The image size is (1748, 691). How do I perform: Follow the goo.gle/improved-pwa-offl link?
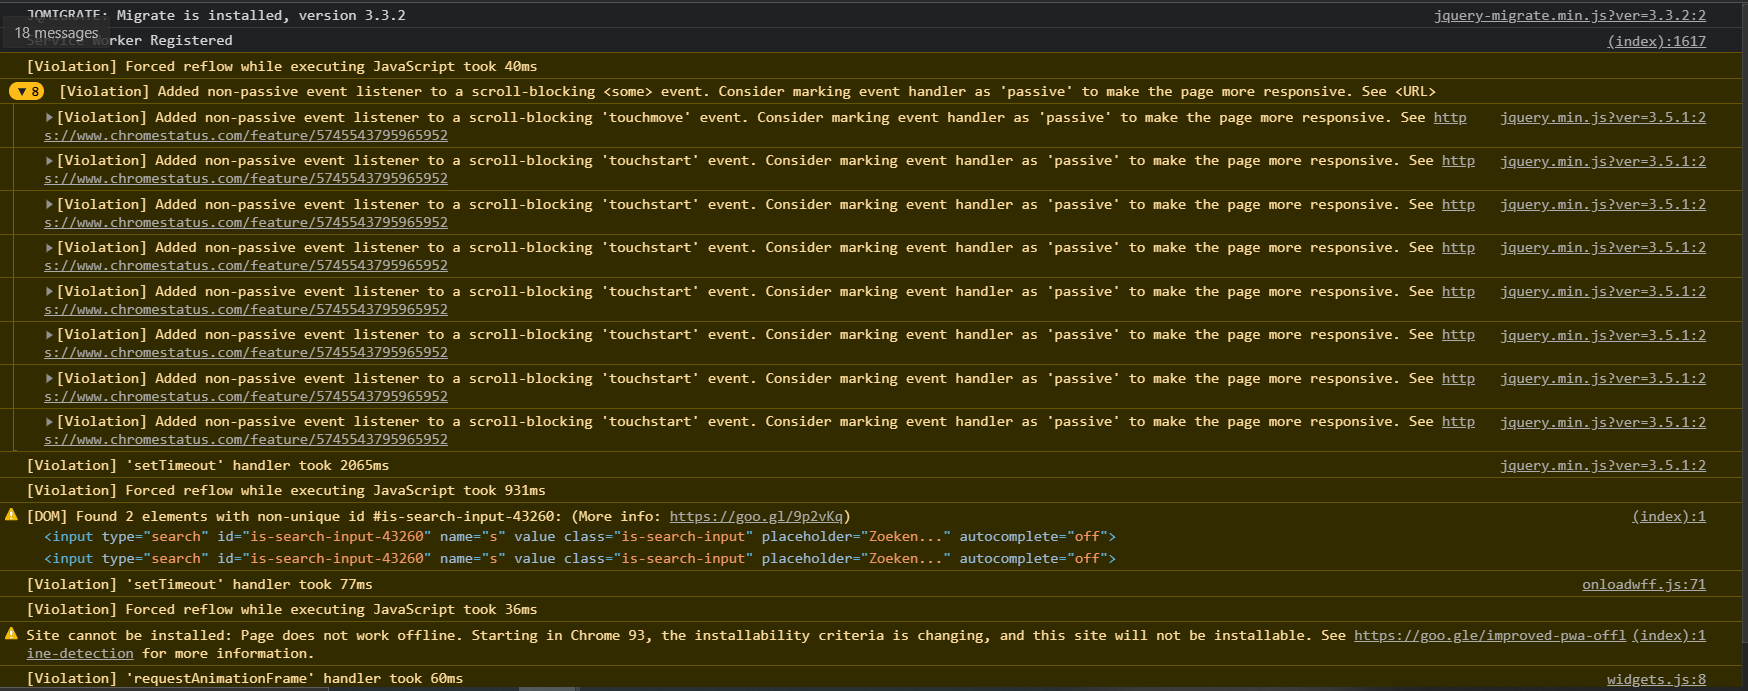1490,635
